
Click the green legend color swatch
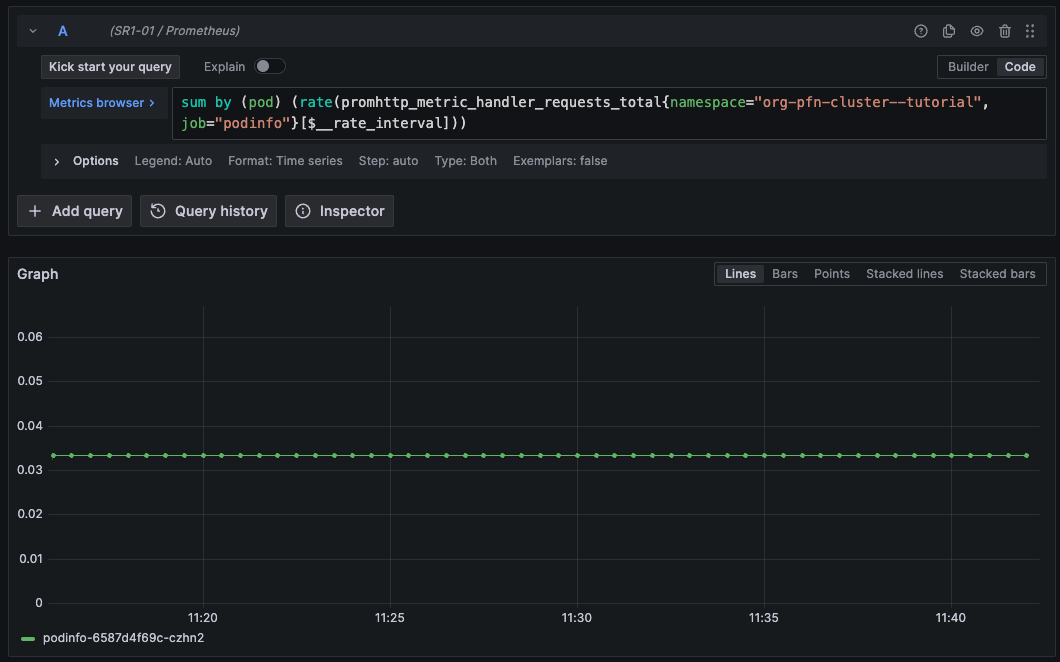point(28,638)
